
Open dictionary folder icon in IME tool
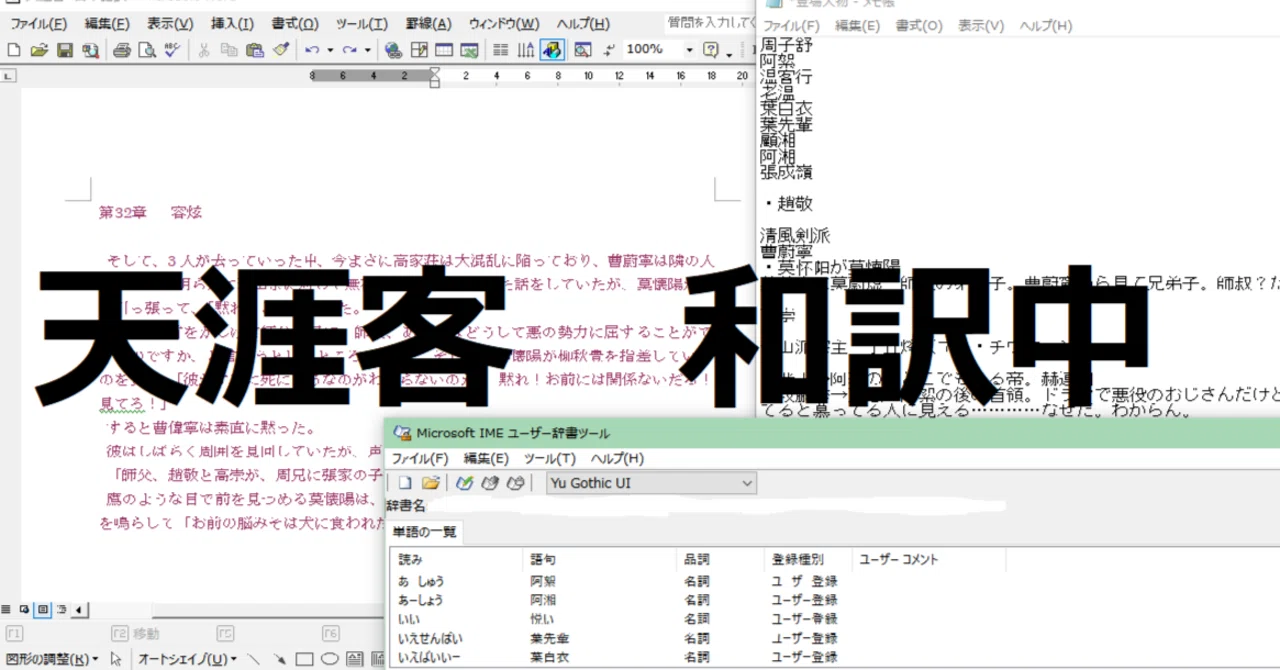430,484
